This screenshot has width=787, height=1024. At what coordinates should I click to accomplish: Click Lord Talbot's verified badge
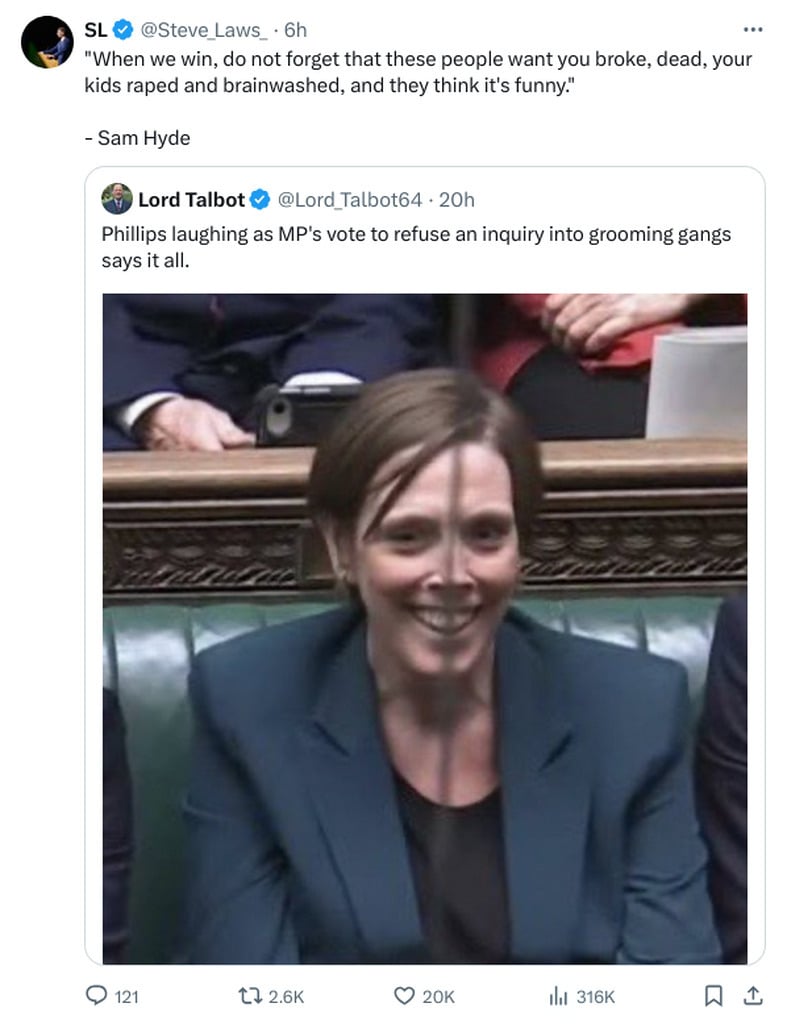click(x=260, y=199)
